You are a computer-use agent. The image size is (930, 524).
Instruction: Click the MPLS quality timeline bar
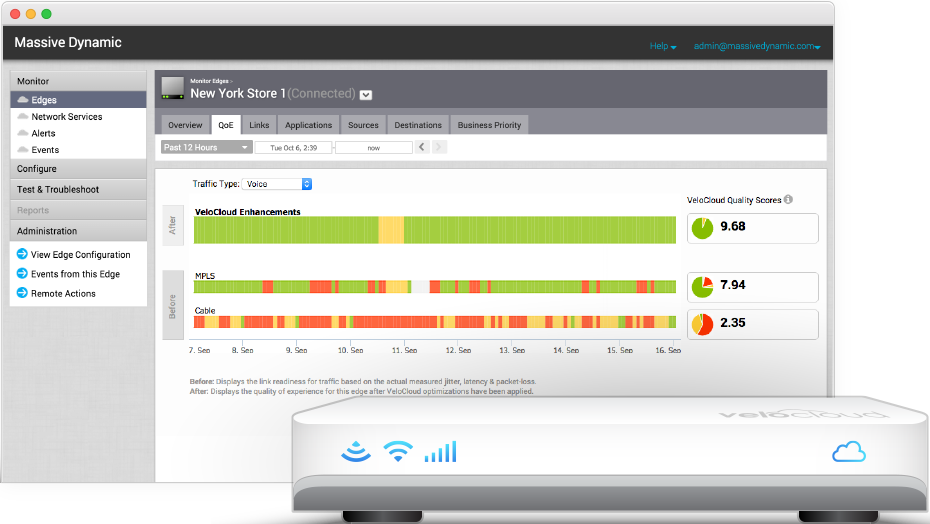[x=435, y=287]
